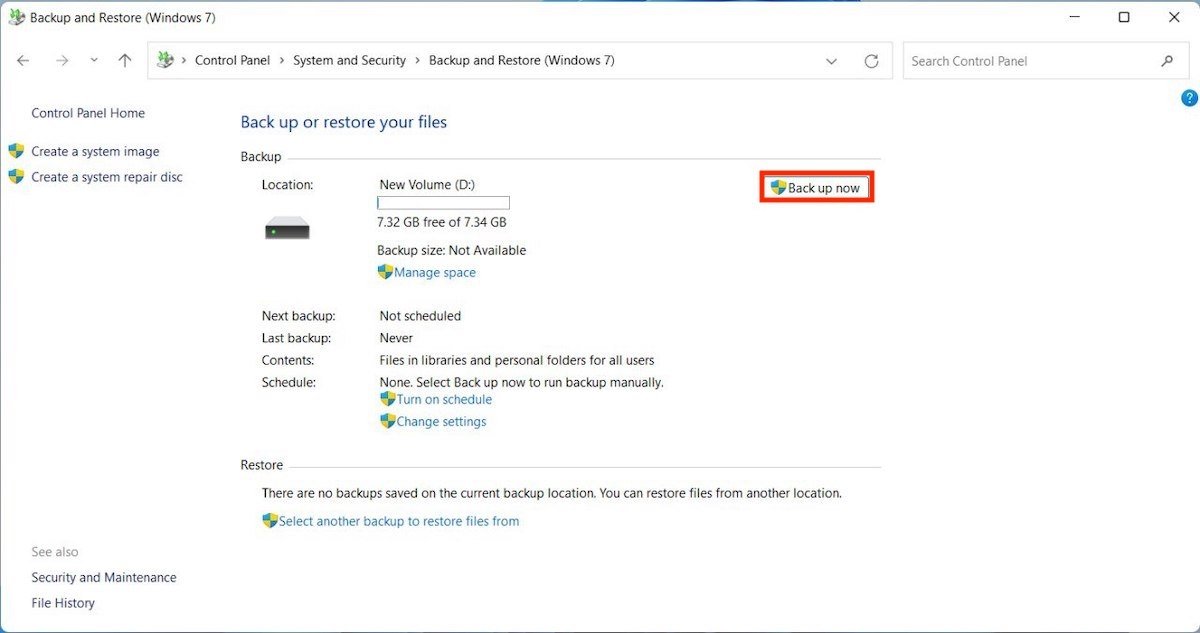Click System and Security breadcrumb
The image size is (1200, 633).
tap(349, 61)
